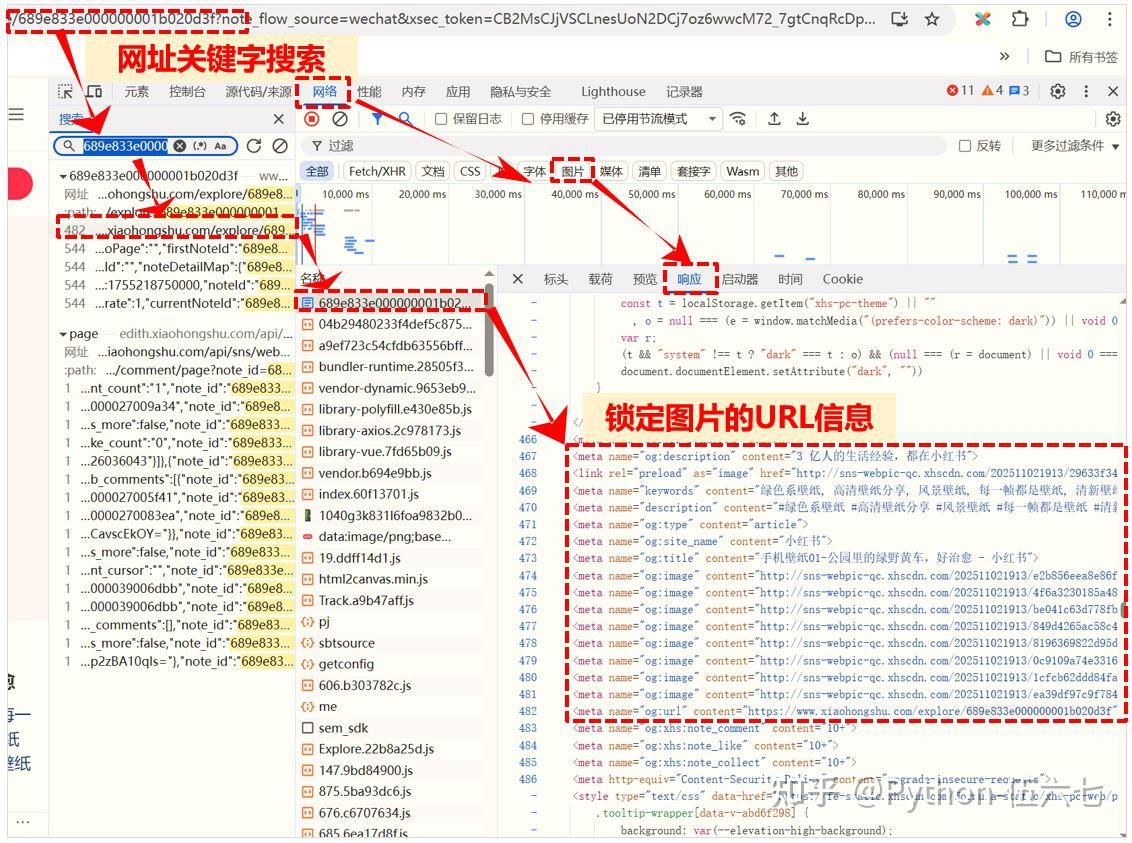1132x843 pixels.
Task: Click the import HAR upload icon
Action: (x=774, y=119)
